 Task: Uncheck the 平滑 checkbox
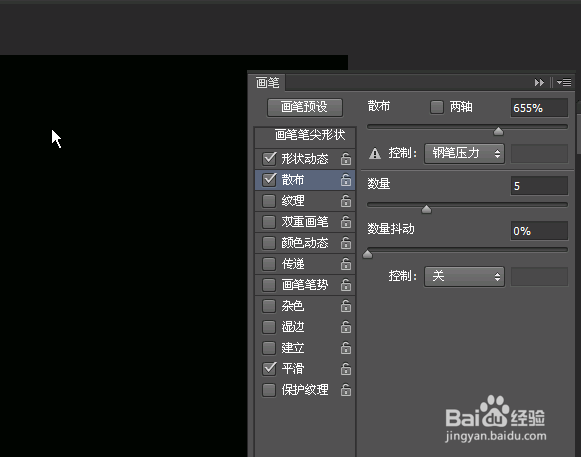point(269,369)
